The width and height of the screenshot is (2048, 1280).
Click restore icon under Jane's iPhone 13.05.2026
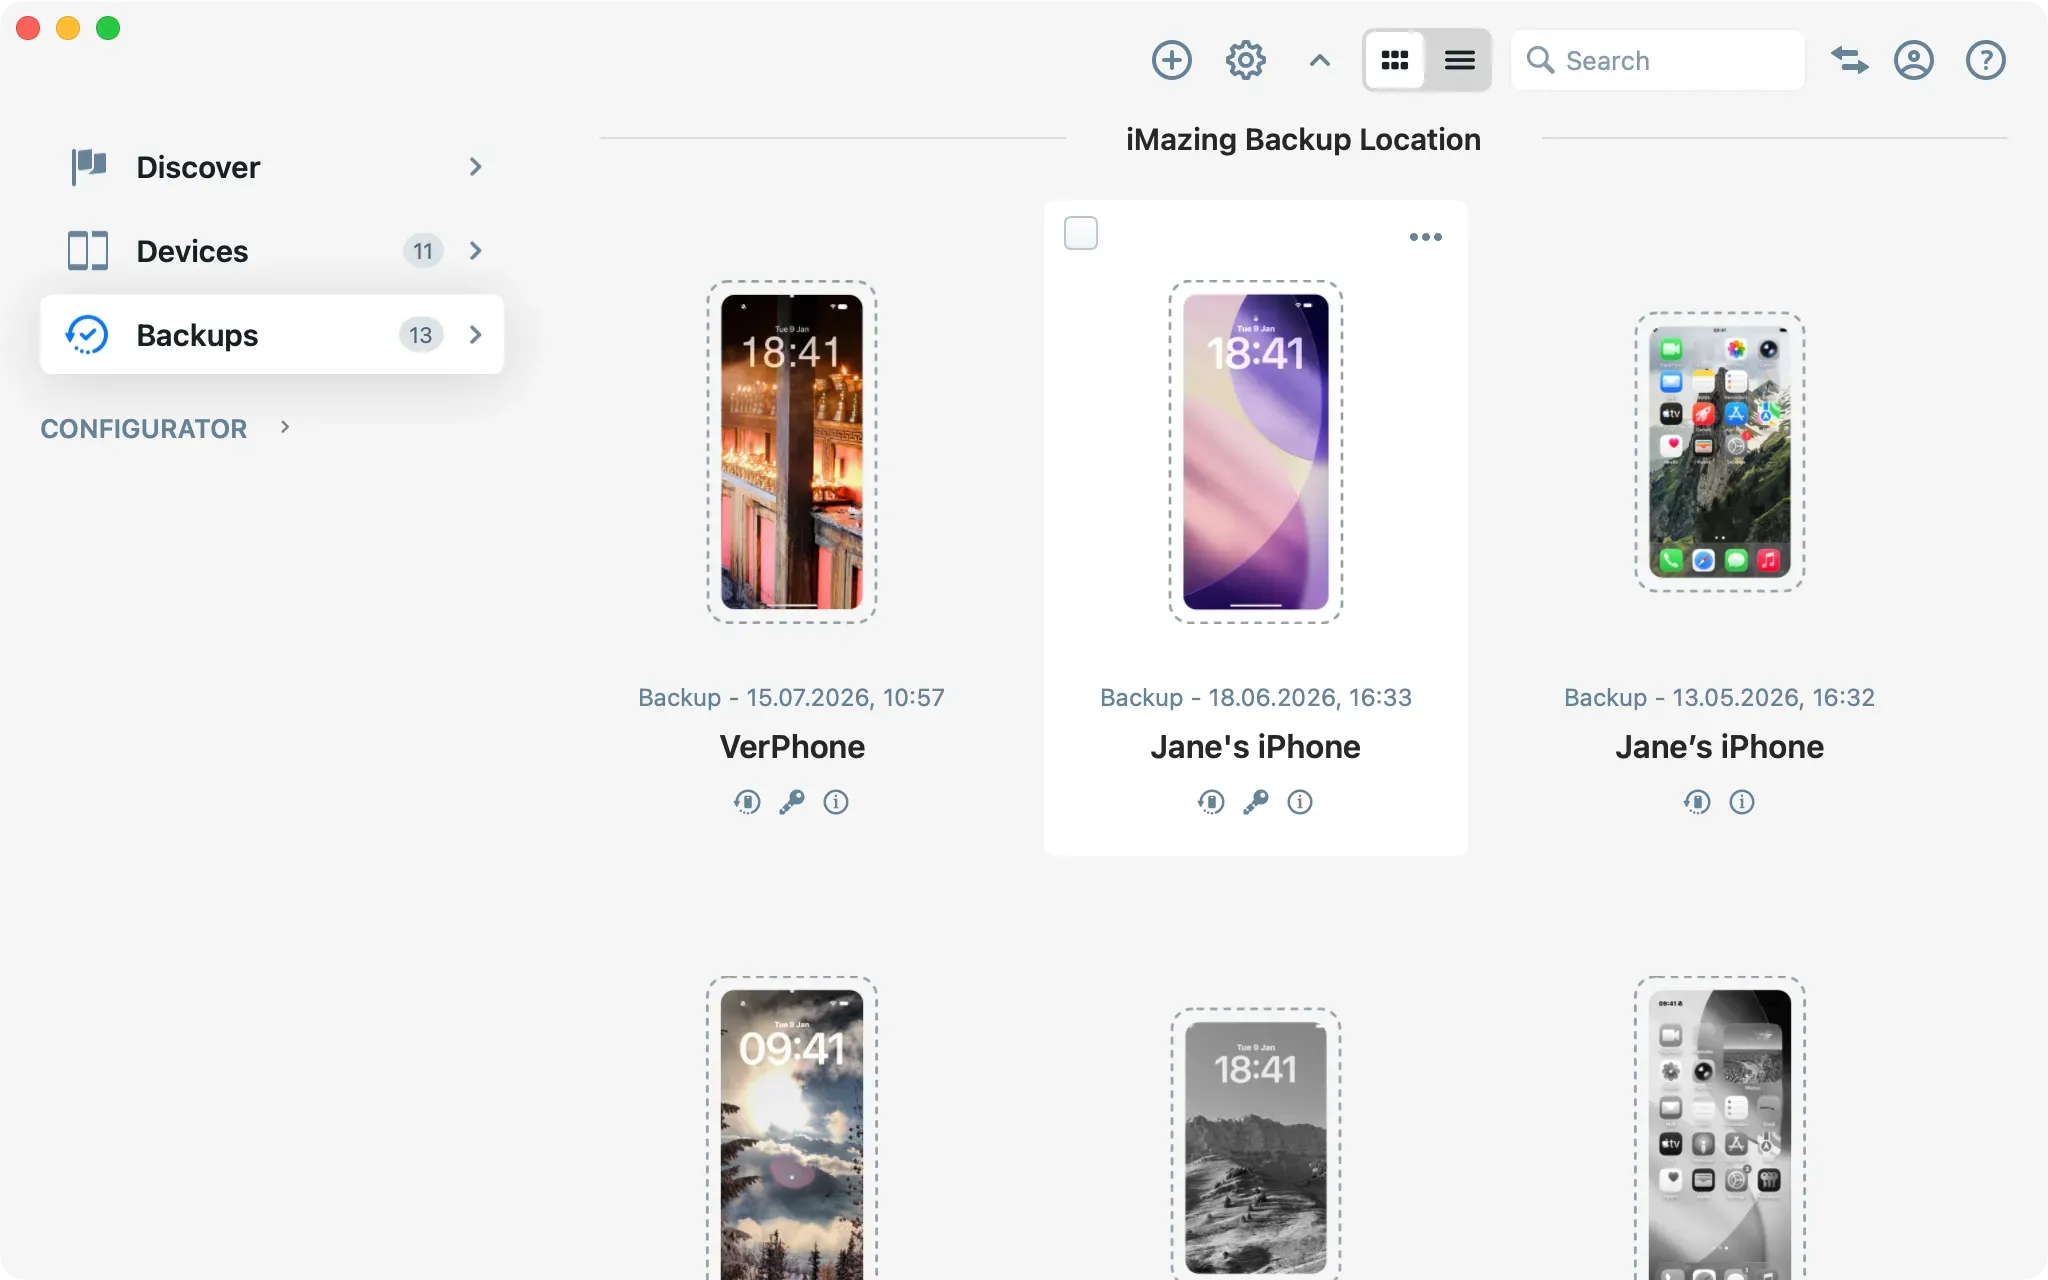pos(1697,802)
